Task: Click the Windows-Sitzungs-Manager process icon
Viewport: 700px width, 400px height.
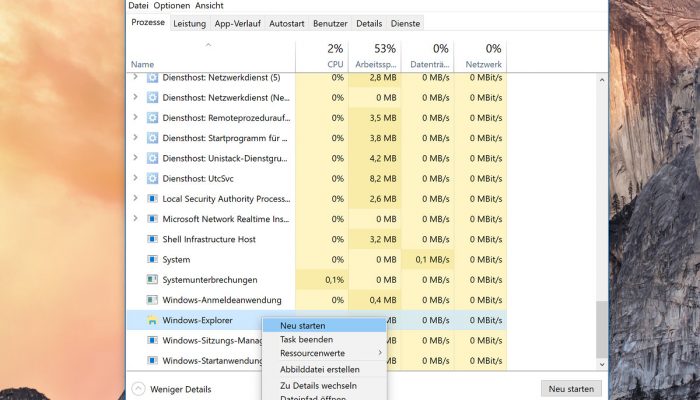Action: point(152,340)
